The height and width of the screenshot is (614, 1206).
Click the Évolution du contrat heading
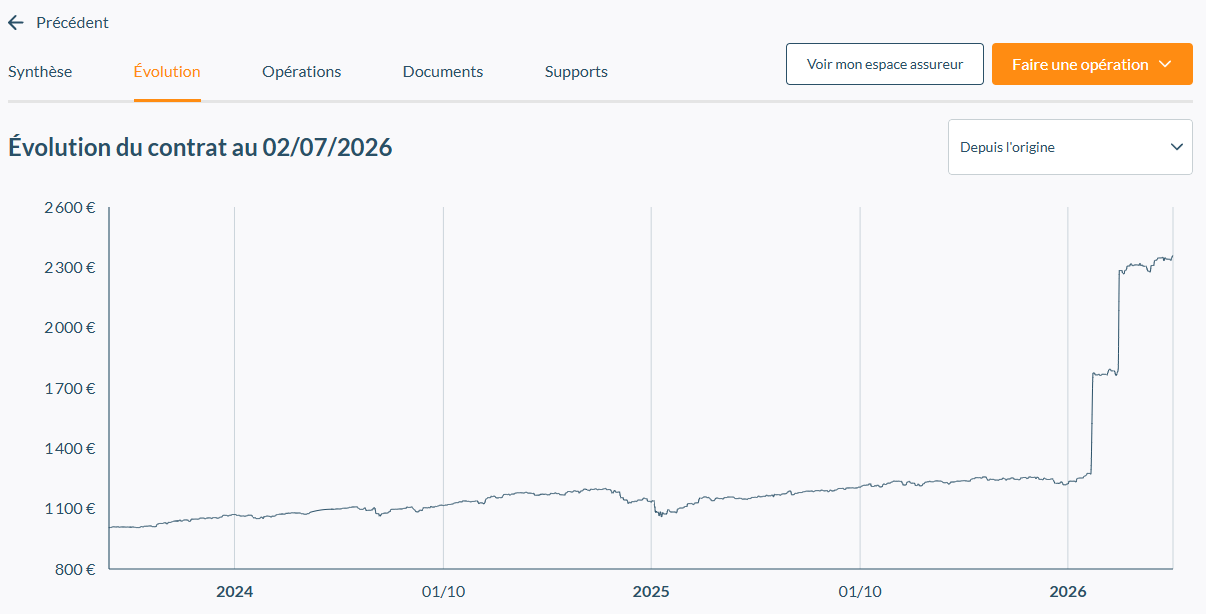point(200,147)
